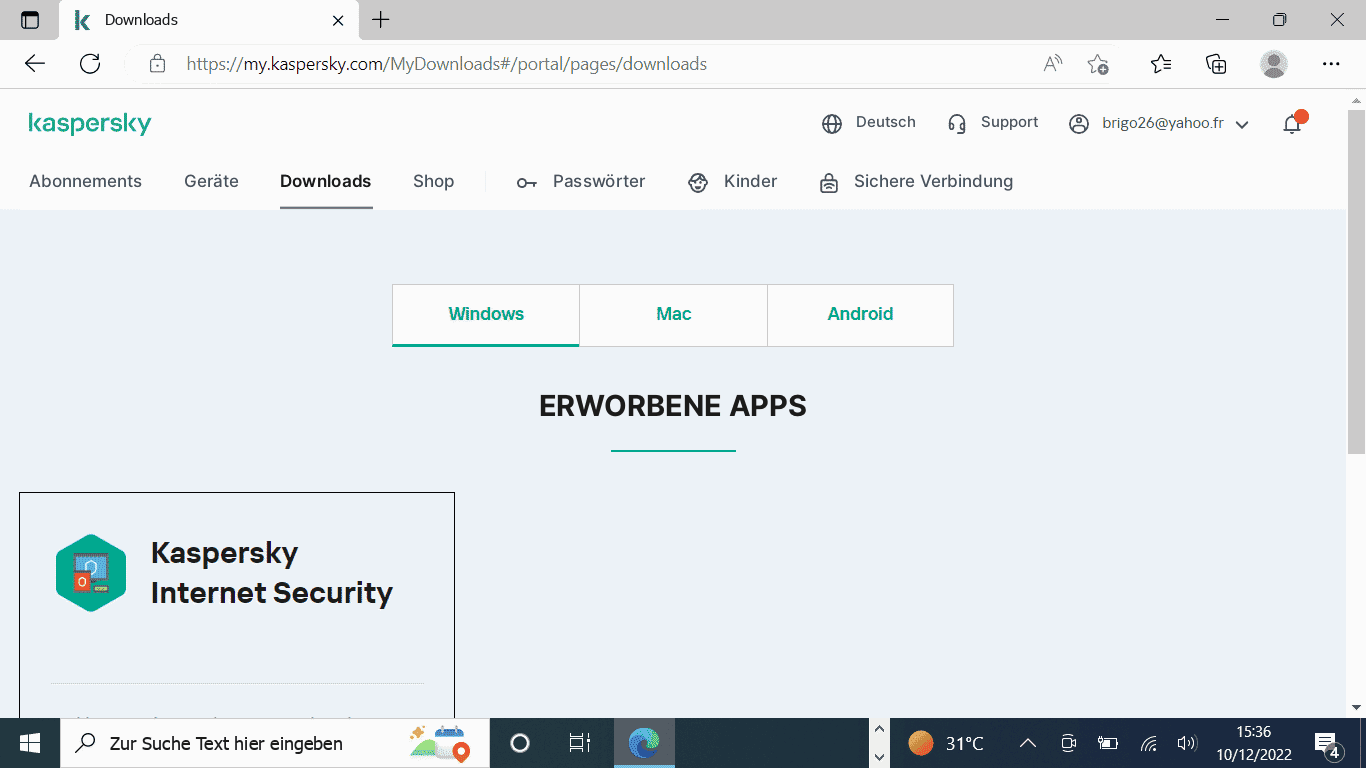Open the Windows Start menu
The width and height of the screenshot is (1366, 768).
coord(30,743)
